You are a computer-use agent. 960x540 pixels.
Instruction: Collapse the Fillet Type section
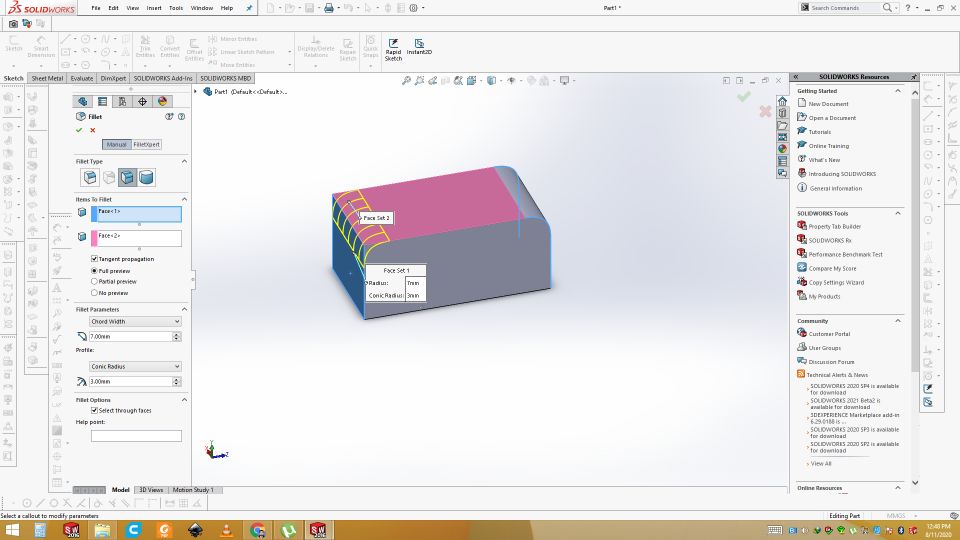[184, 161]
